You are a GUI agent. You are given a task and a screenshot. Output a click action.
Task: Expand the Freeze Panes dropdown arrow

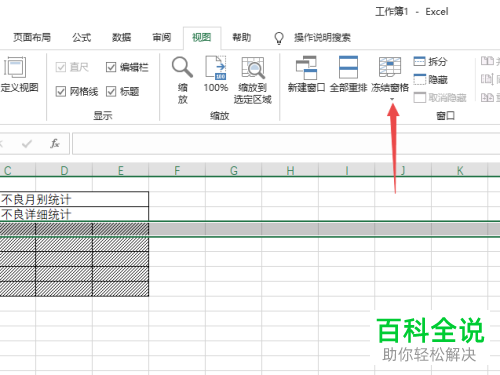[392, 99]
